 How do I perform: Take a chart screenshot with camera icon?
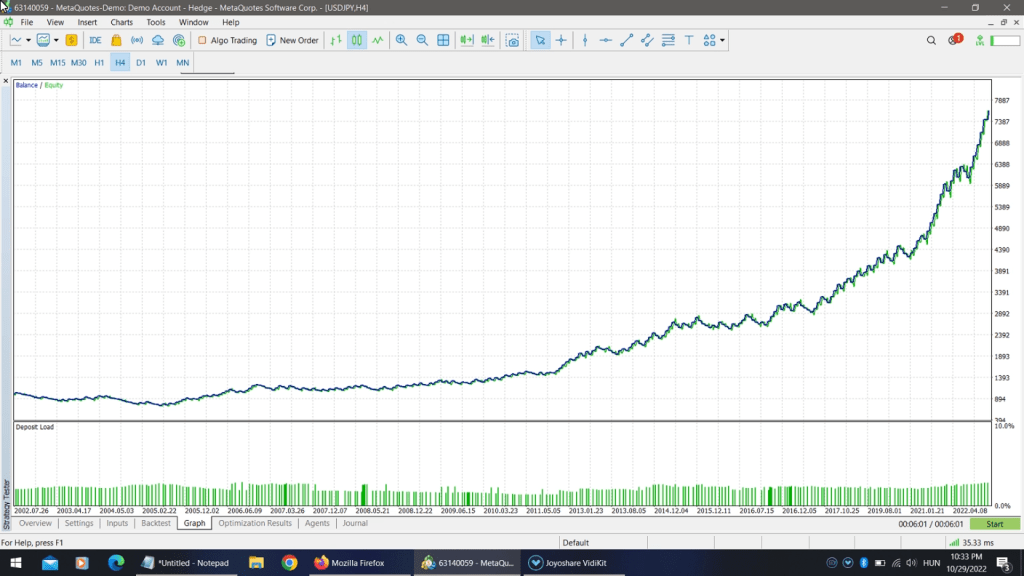coord(512,41)
